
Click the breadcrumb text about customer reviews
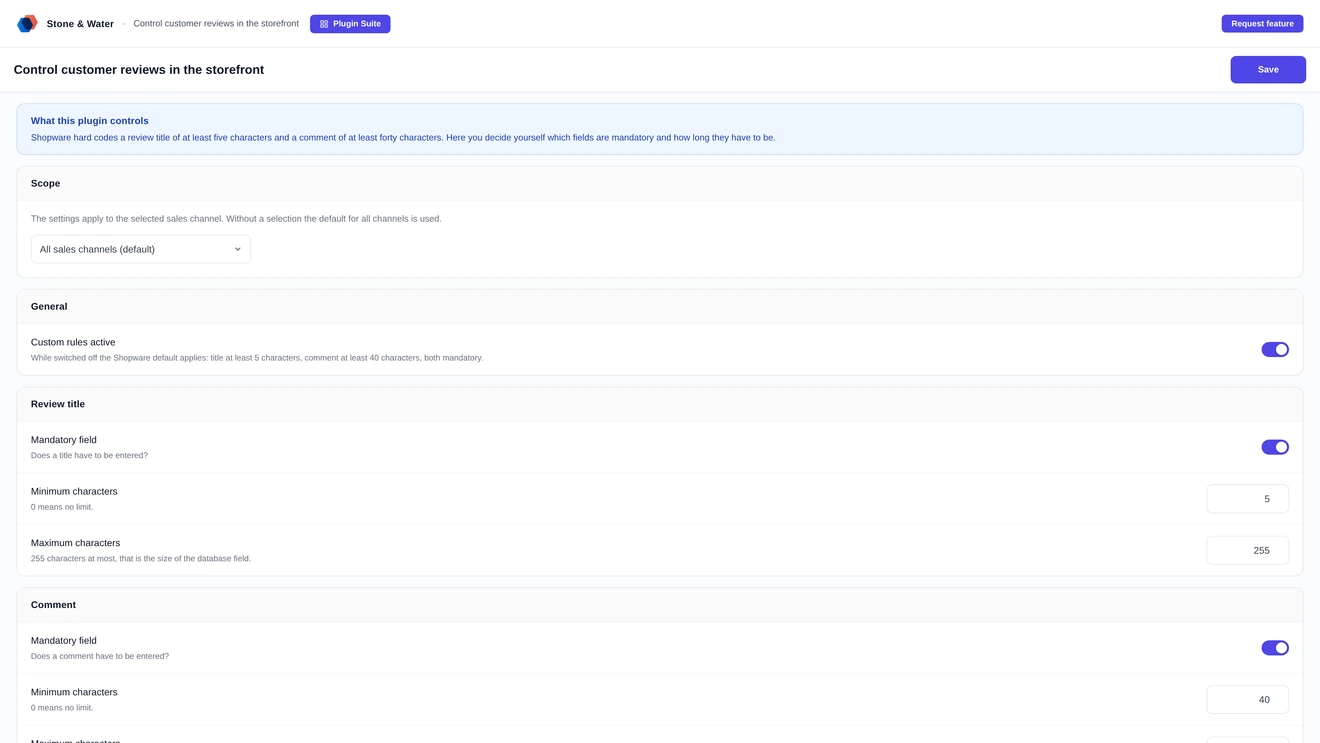click(x=216, y=24)
